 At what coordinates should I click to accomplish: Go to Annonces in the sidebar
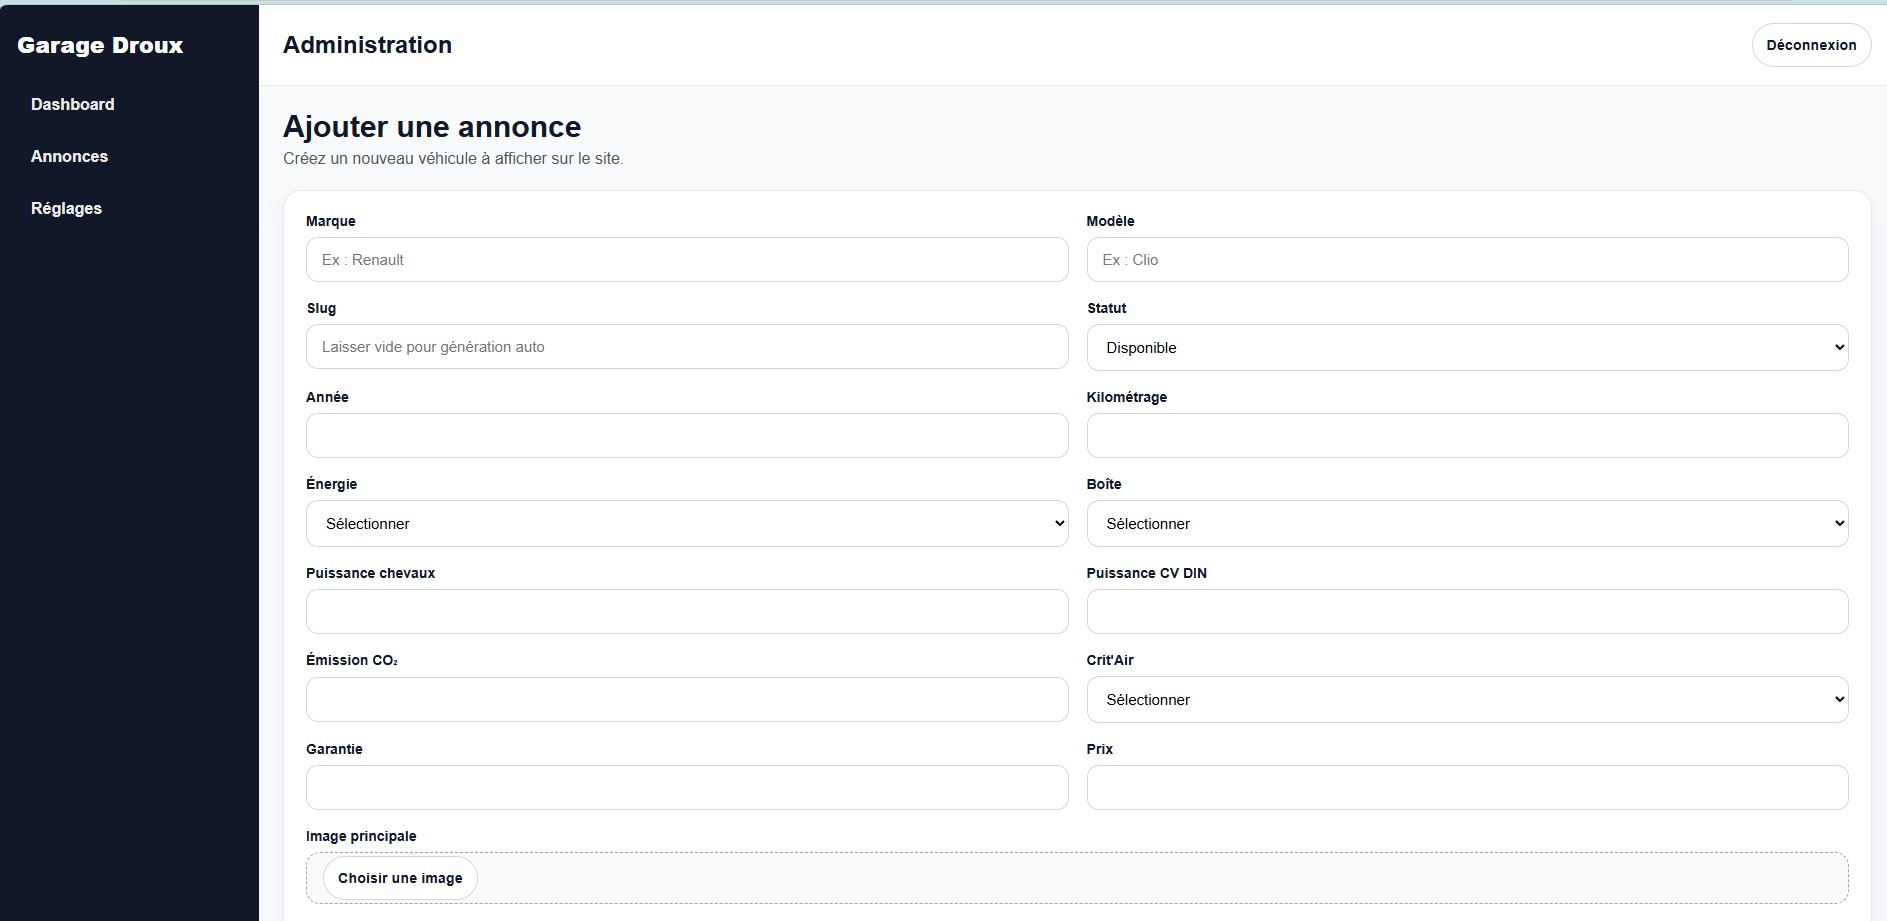tap(69, 156)
